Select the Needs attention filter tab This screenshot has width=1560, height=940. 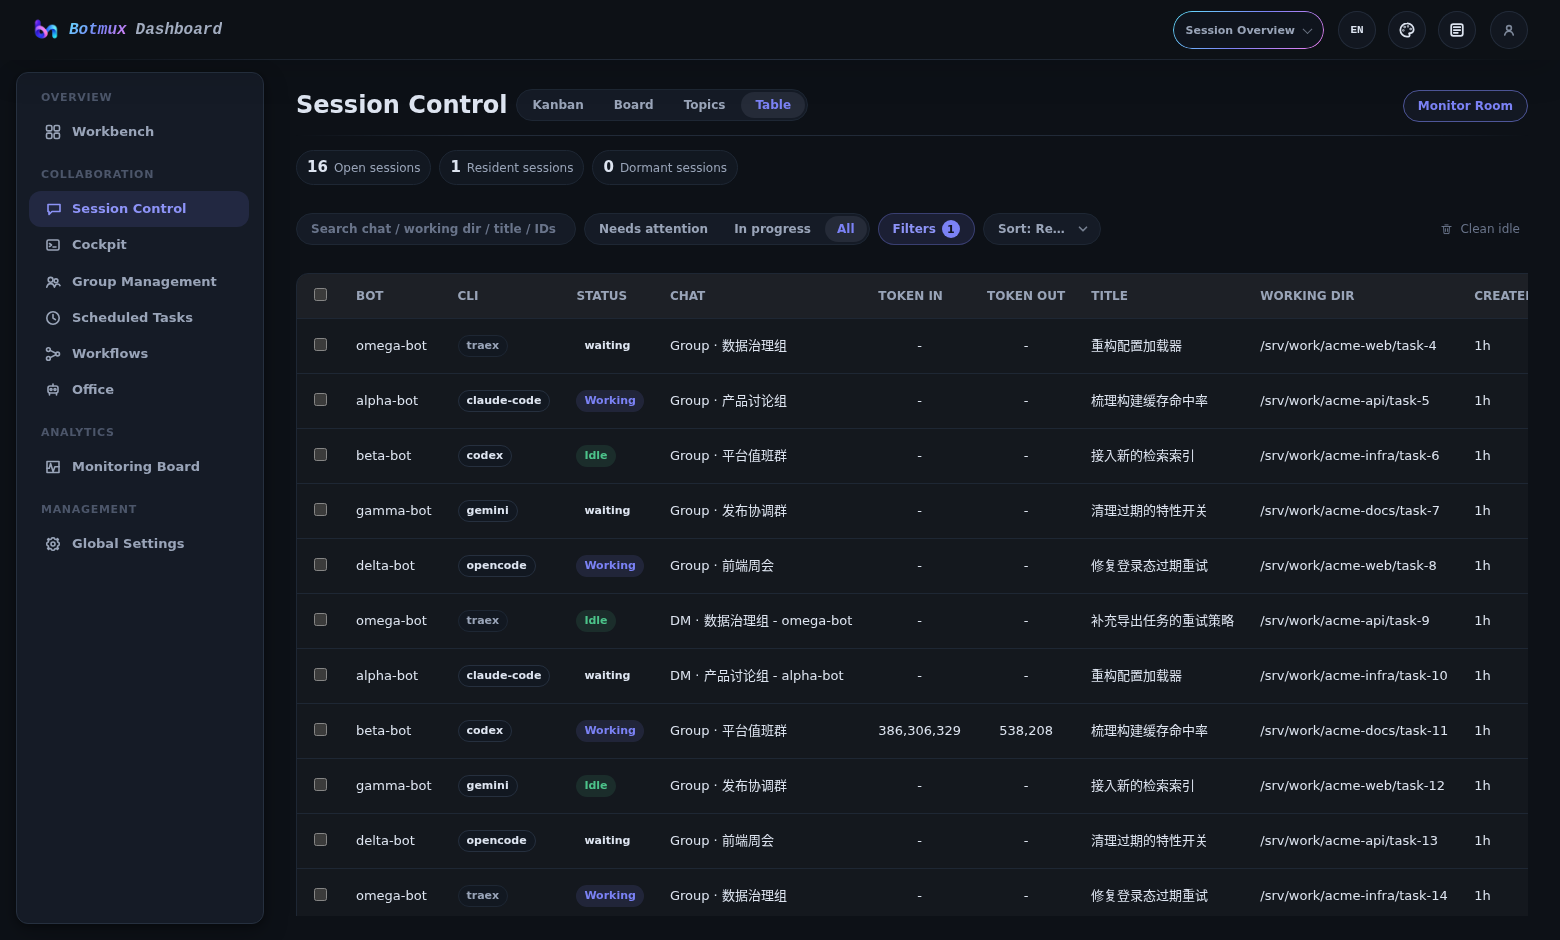coord(653,229)
